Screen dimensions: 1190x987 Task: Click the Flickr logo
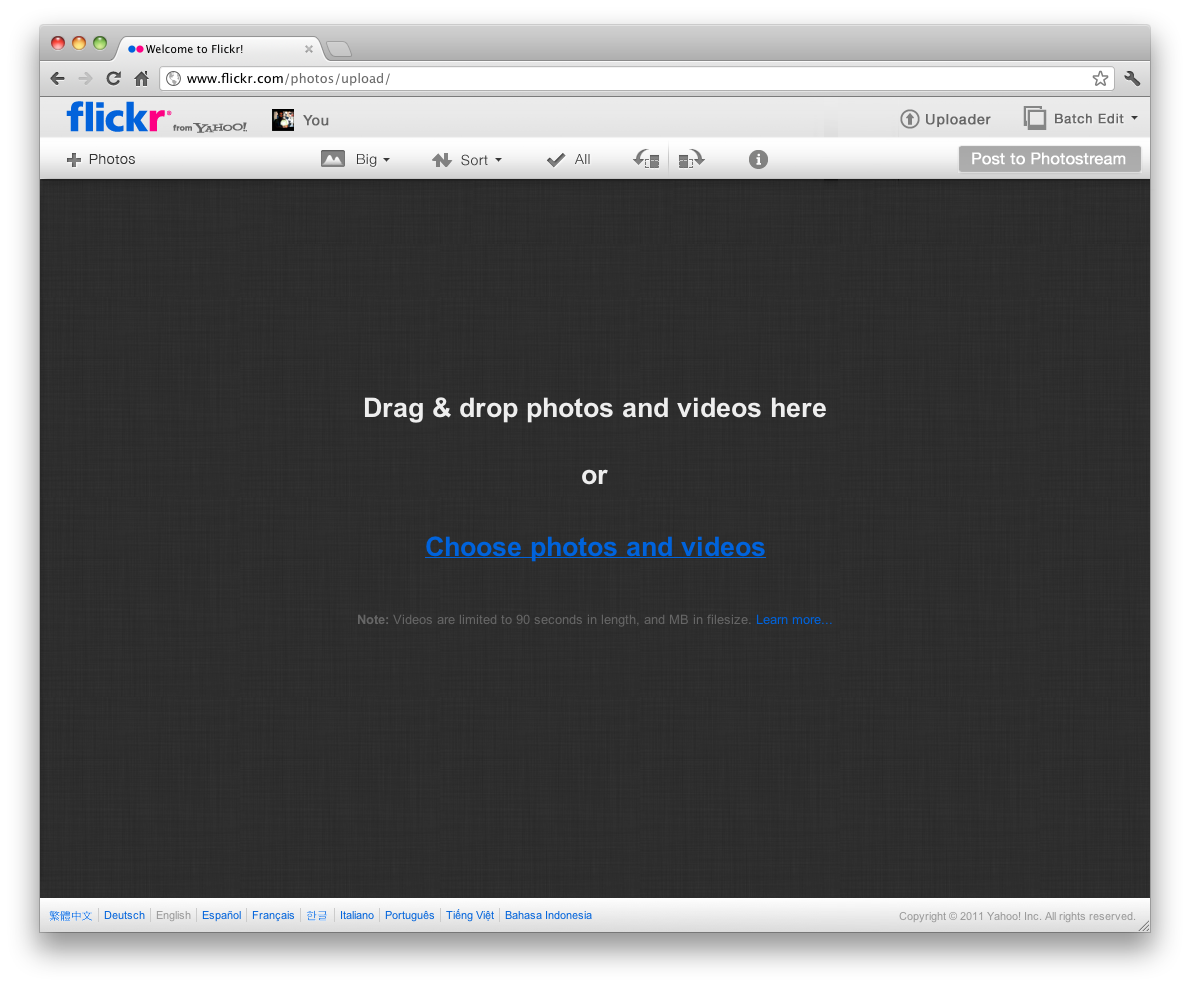tap(118, 117)
